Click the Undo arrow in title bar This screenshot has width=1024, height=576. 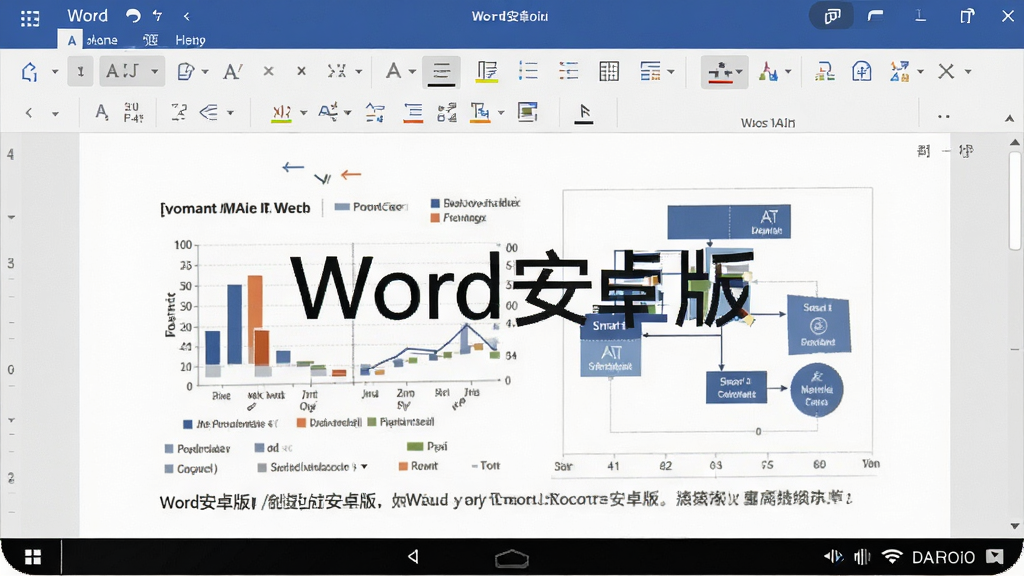(133, 16)
